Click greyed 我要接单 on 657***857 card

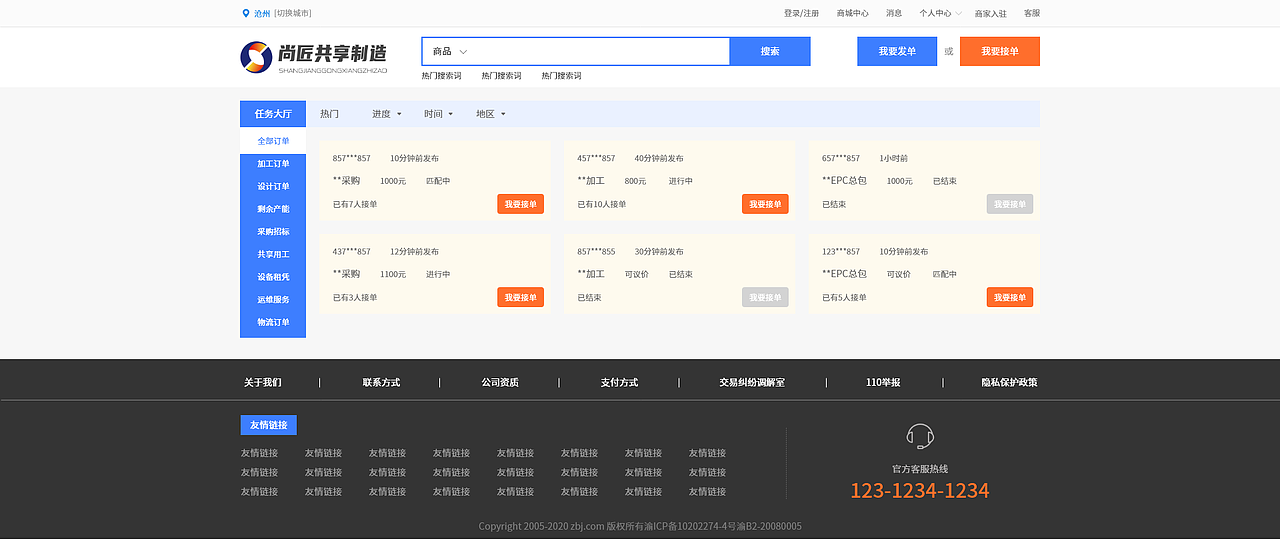[x=1010, y=204]
